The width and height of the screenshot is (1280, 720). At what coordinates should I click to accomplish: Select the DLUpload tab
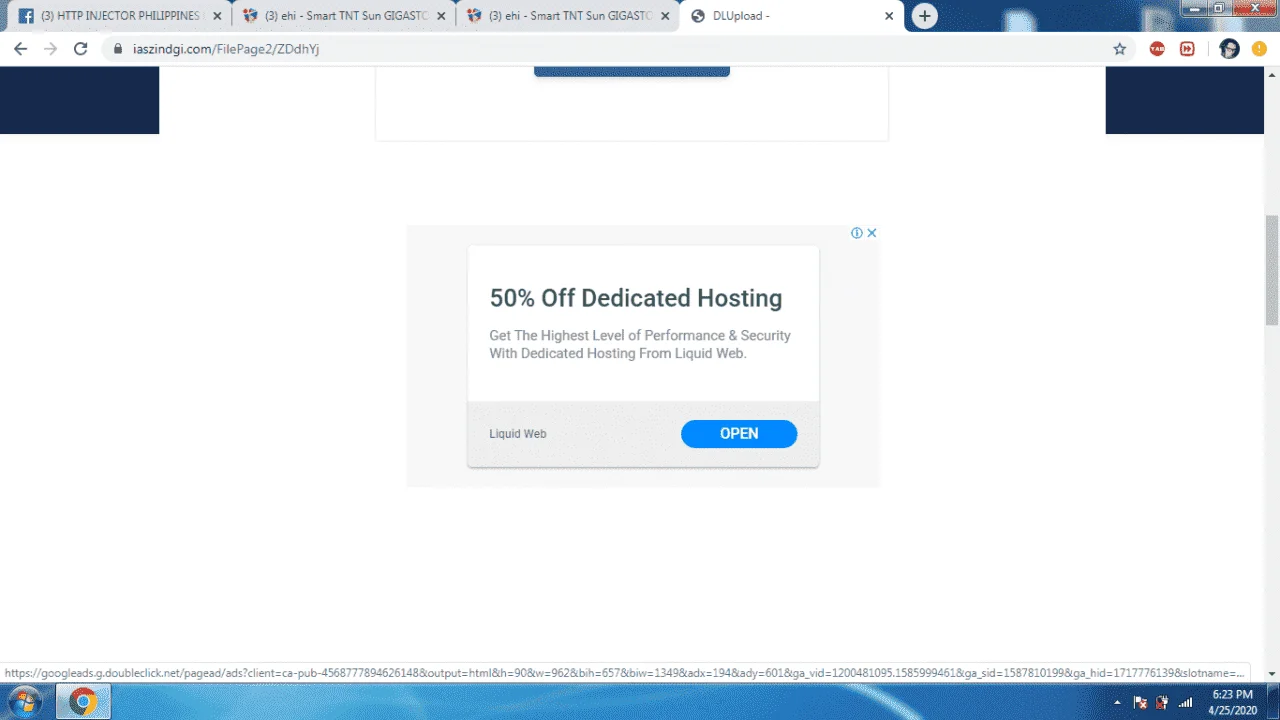[791, 16]
